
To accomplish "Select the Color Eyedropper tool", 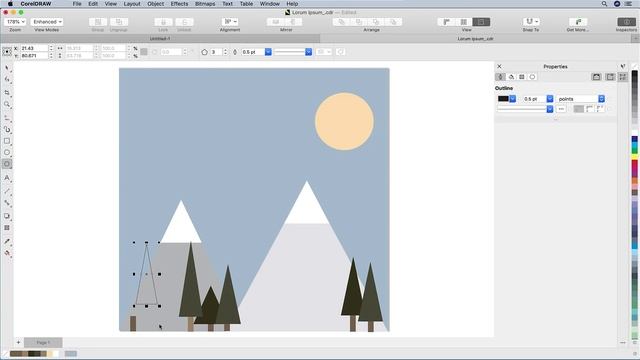I will point(7,241).
